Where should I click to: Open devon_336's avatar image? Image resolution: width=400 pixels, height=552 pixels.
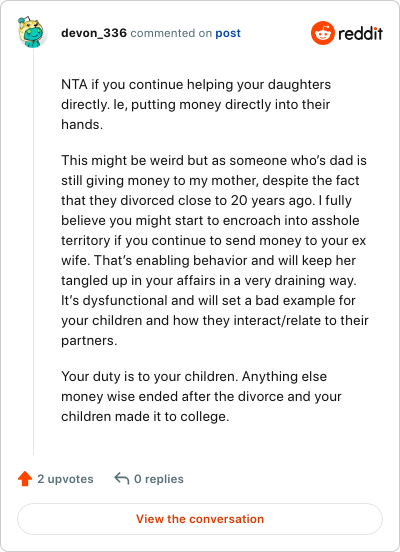32,32
